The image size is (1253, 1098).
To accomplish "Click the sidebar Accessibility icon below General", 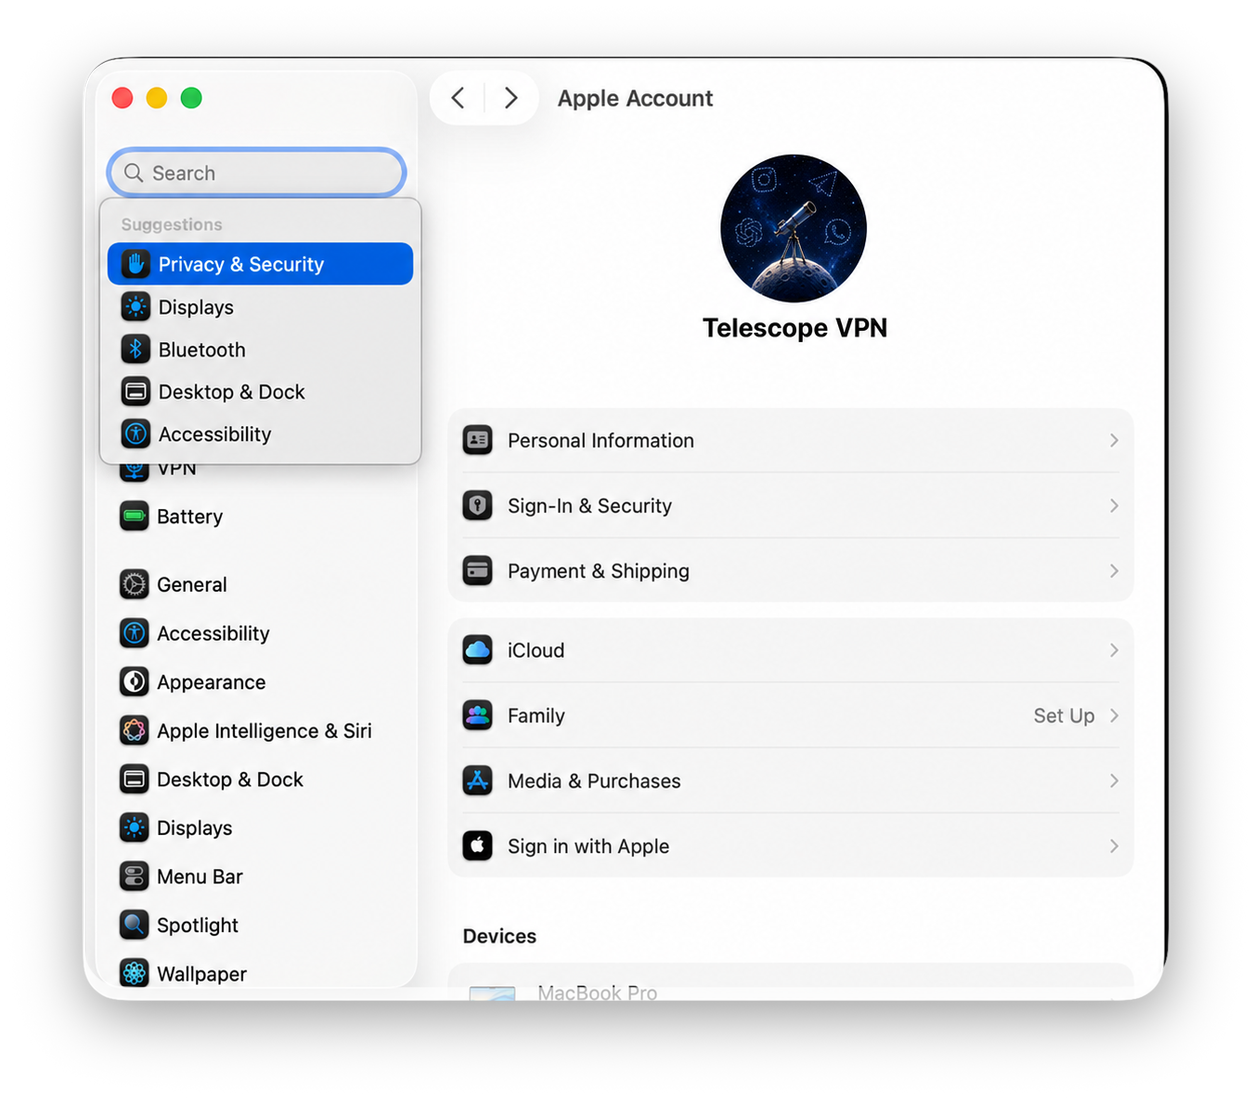I will click(x=134, y=633).
